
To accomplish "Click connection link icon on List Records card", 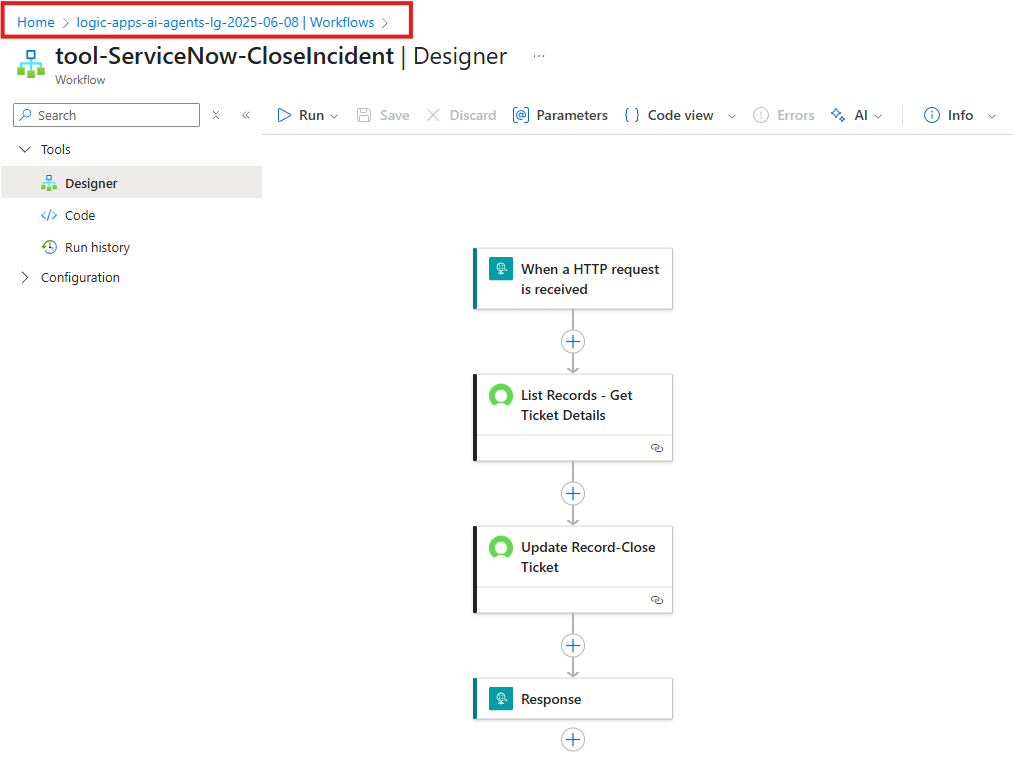I will pos(657,448).
